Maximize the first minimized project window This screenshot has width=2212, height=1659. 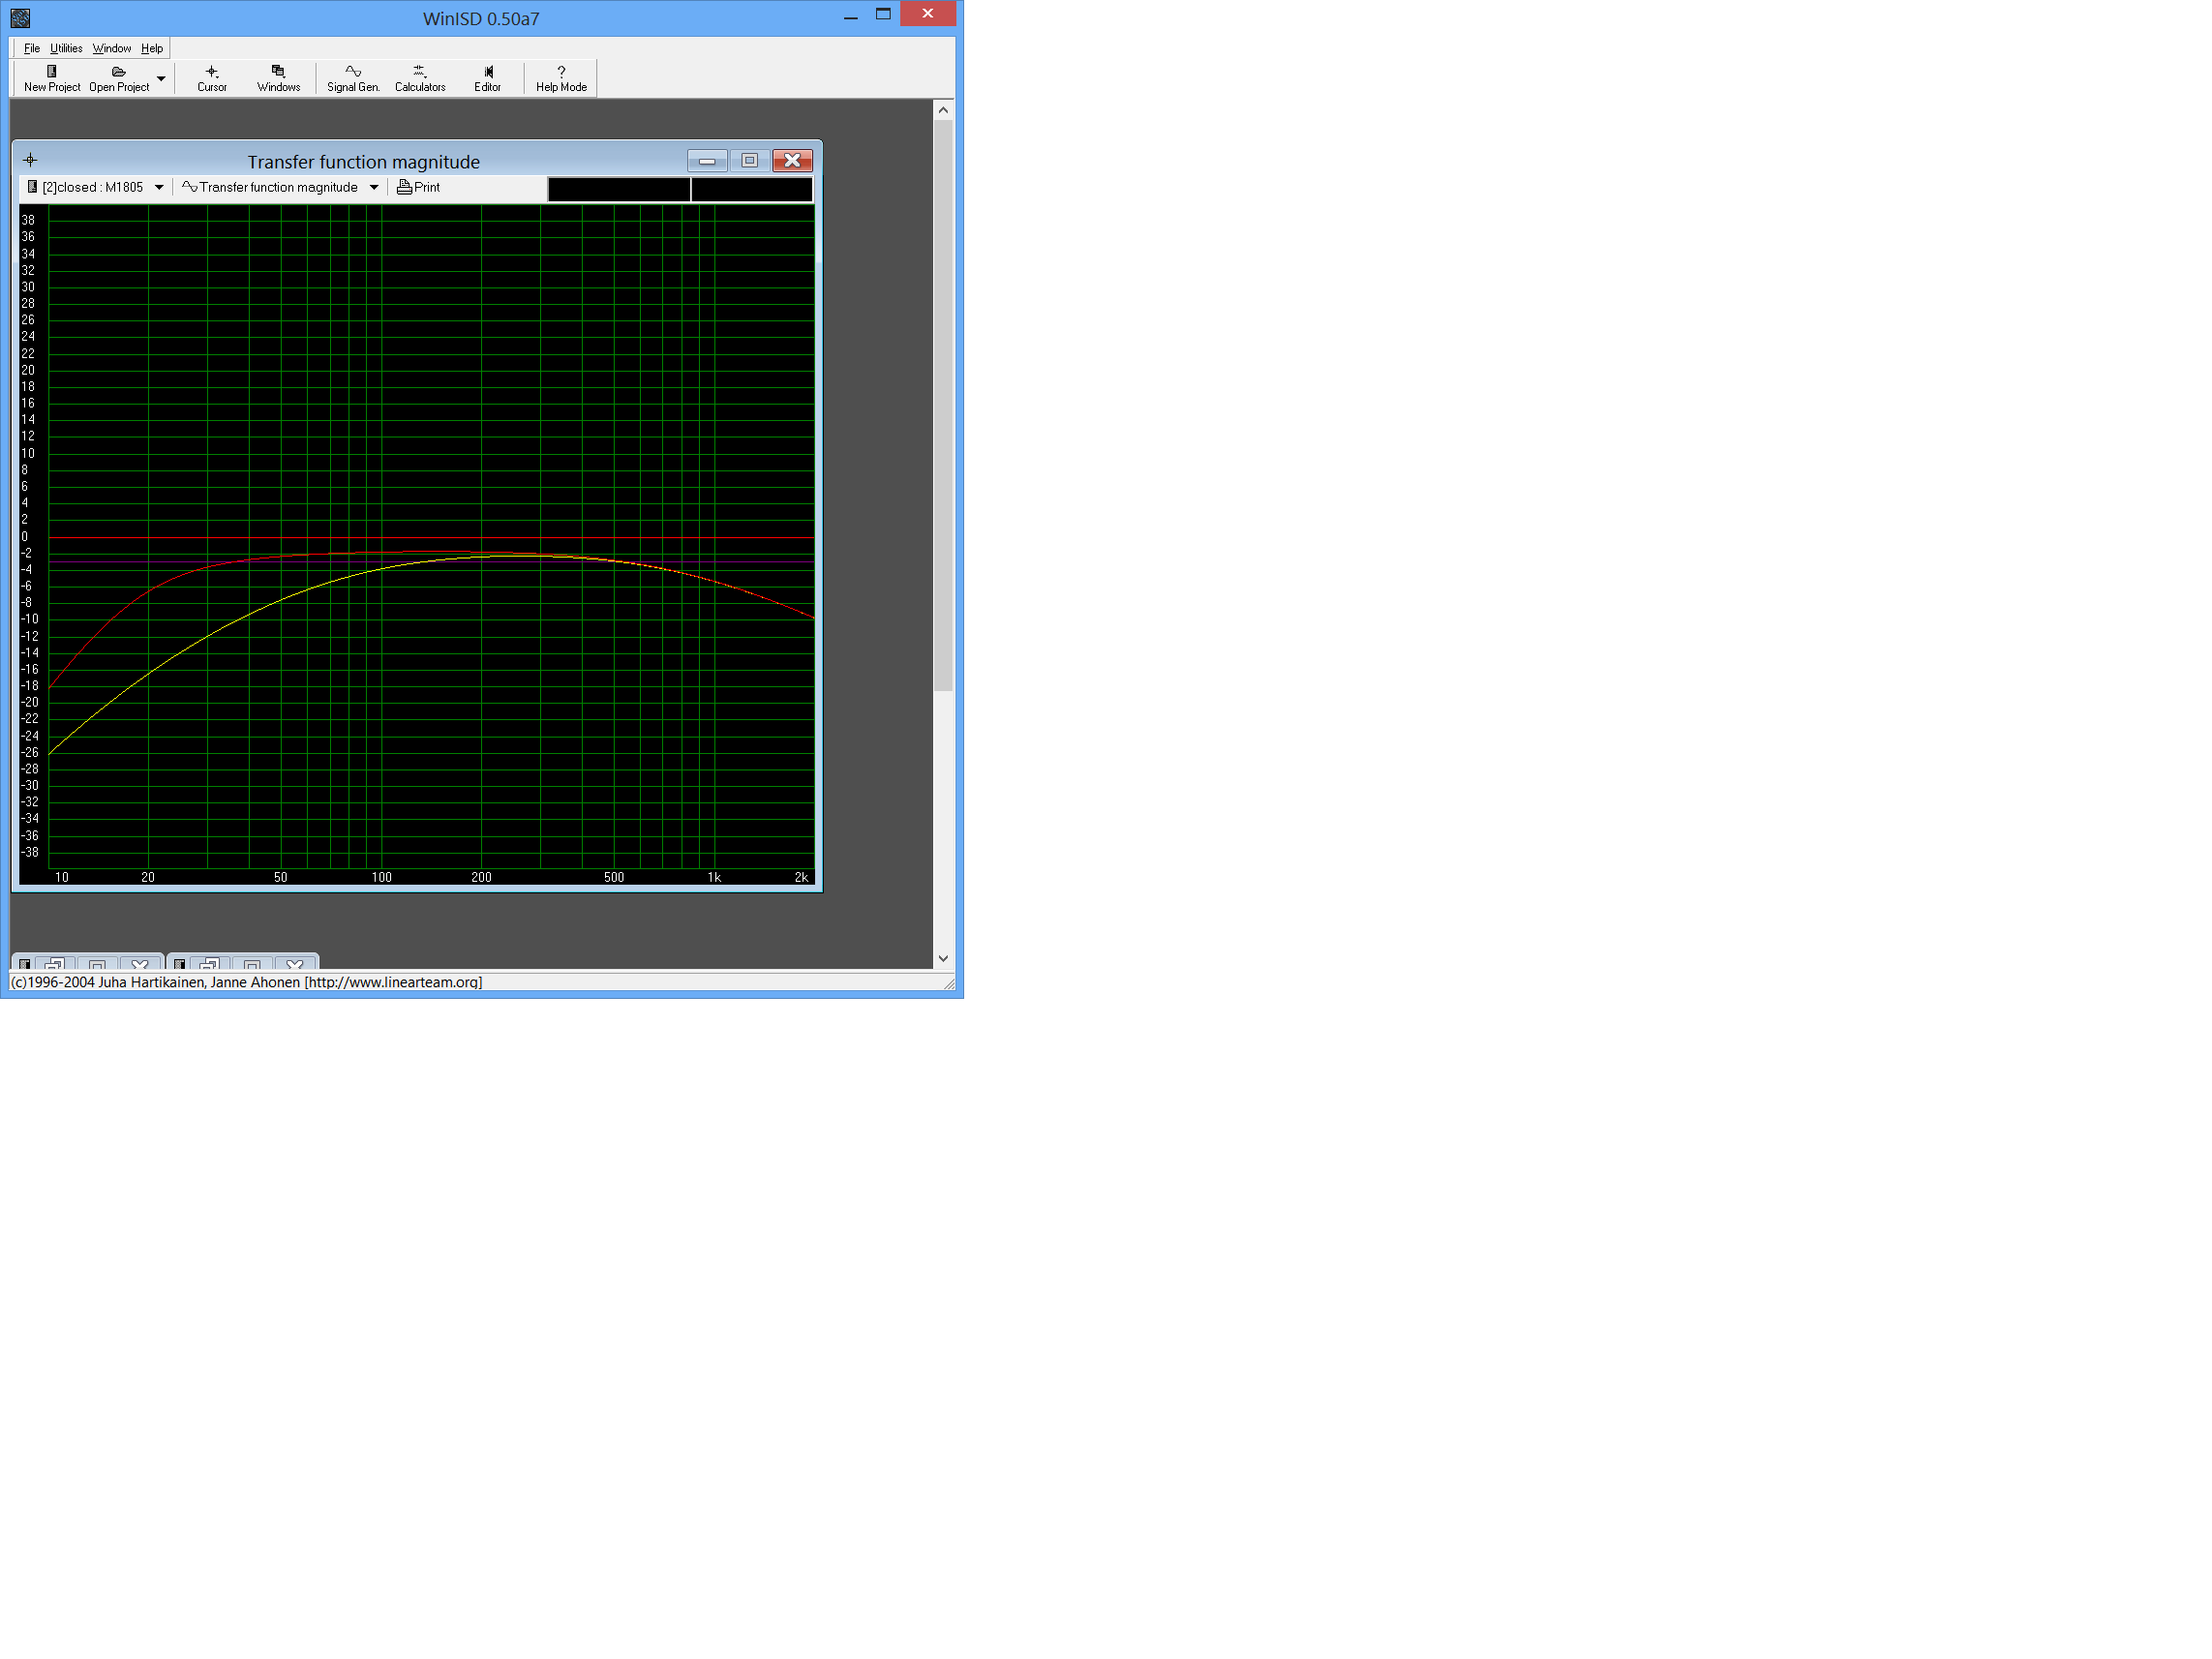(x=97, y=965)
